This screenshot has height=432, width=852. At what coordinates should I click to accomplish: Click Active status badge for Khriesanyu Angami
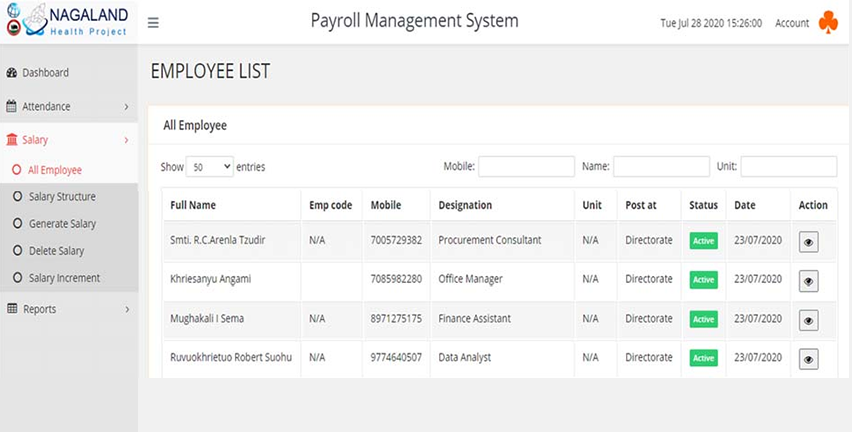pyautogui.click(x=704, y=280)
